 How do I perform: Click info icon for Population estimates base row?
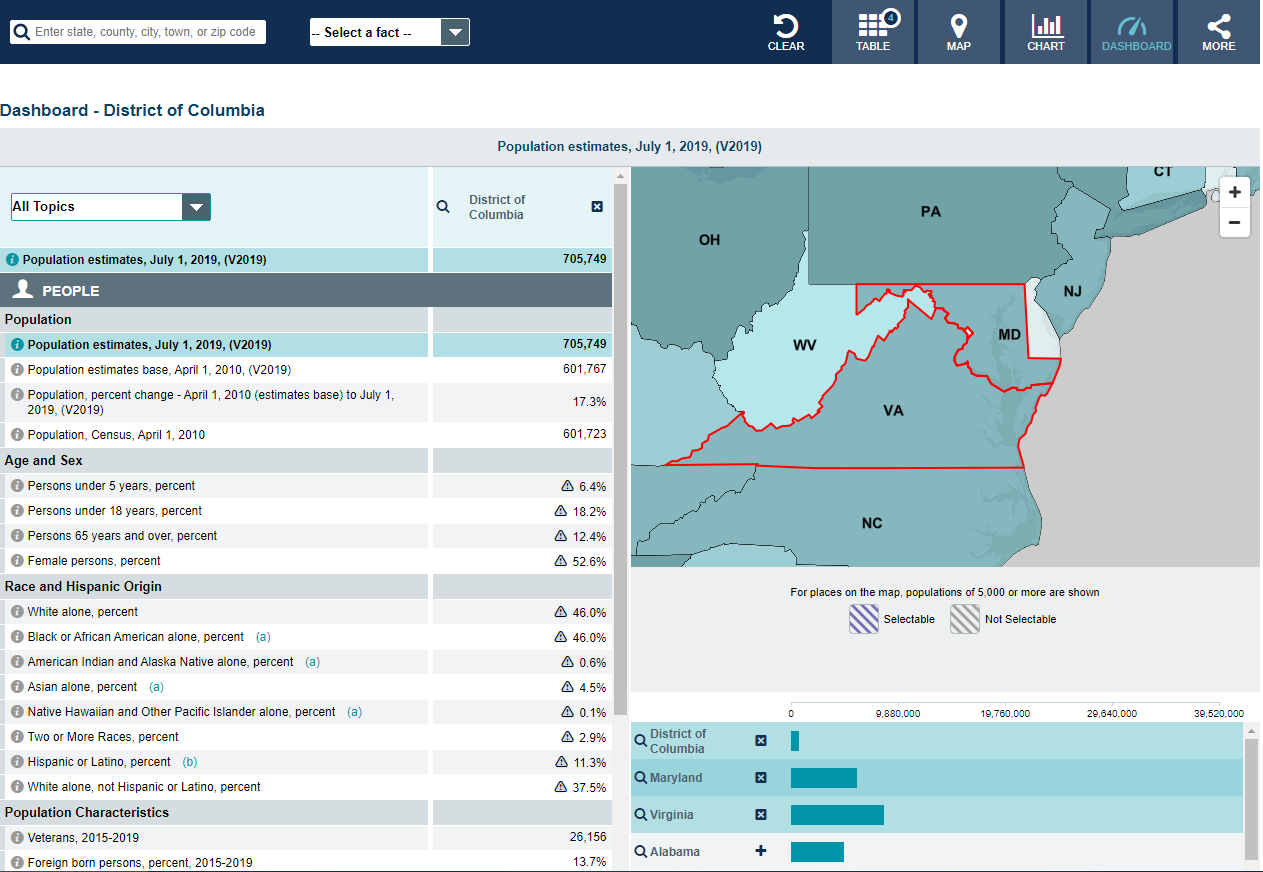(x=17, y=369)
